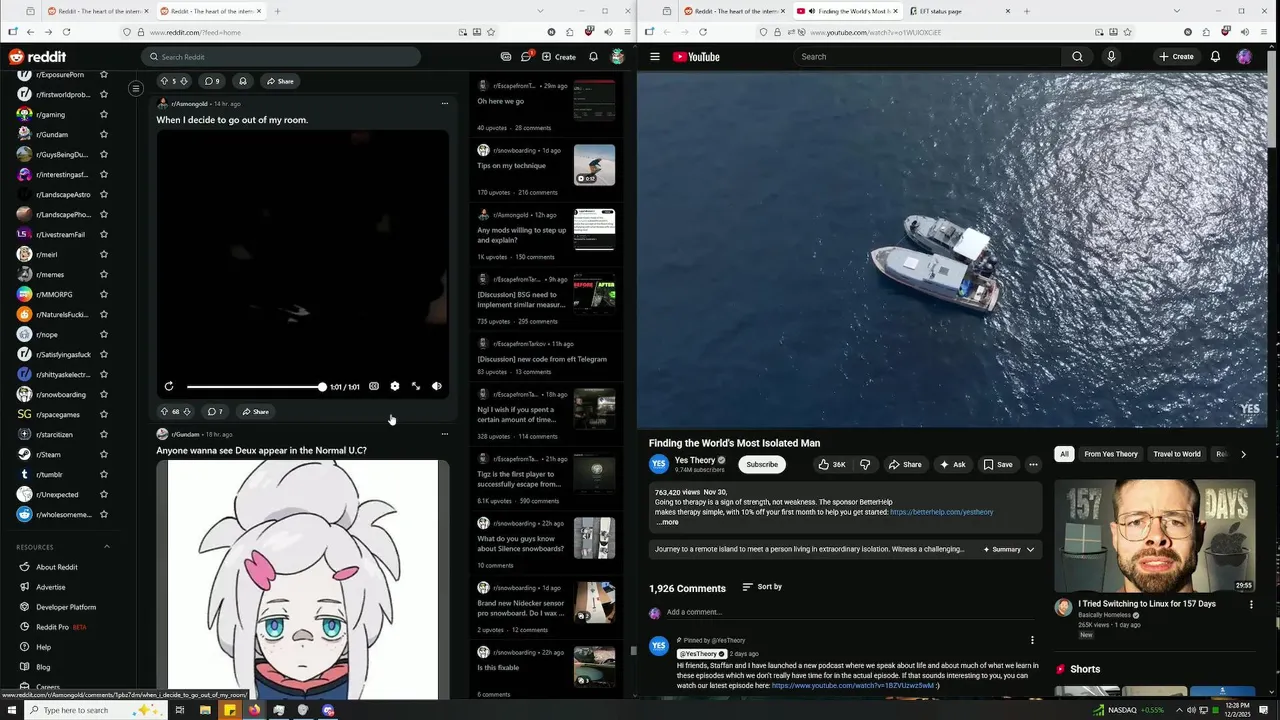Open options menu of the r/Asmongold post

pos(445,103)
